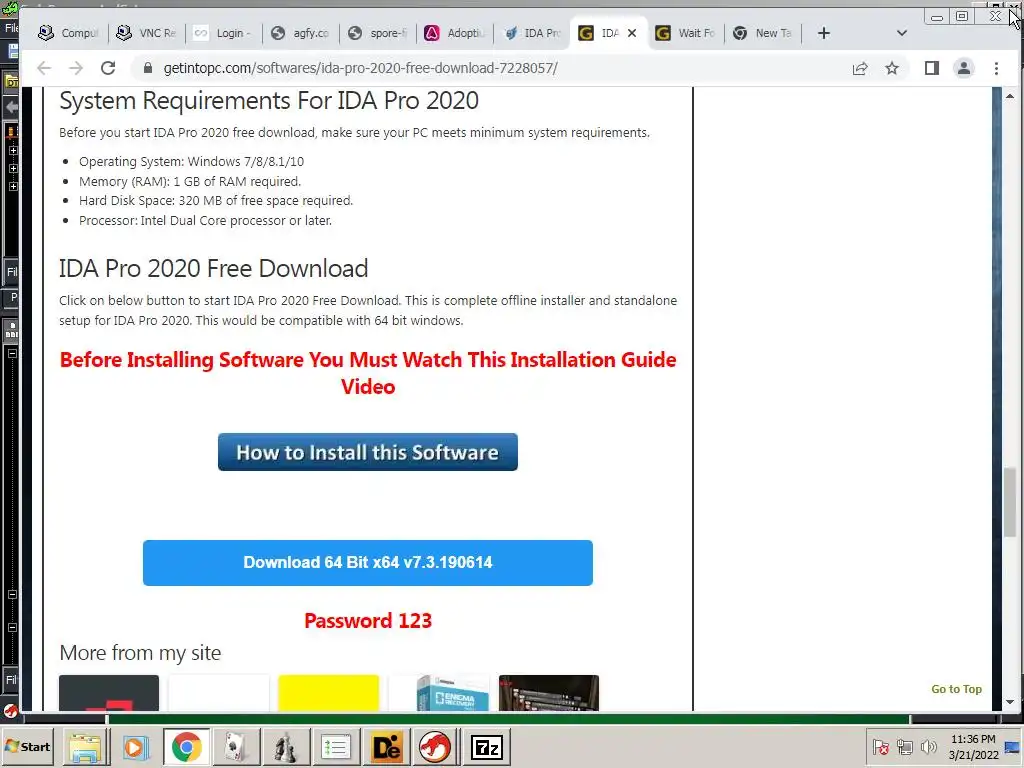
Task: Click How to Install this Software button
Action: 368,452
